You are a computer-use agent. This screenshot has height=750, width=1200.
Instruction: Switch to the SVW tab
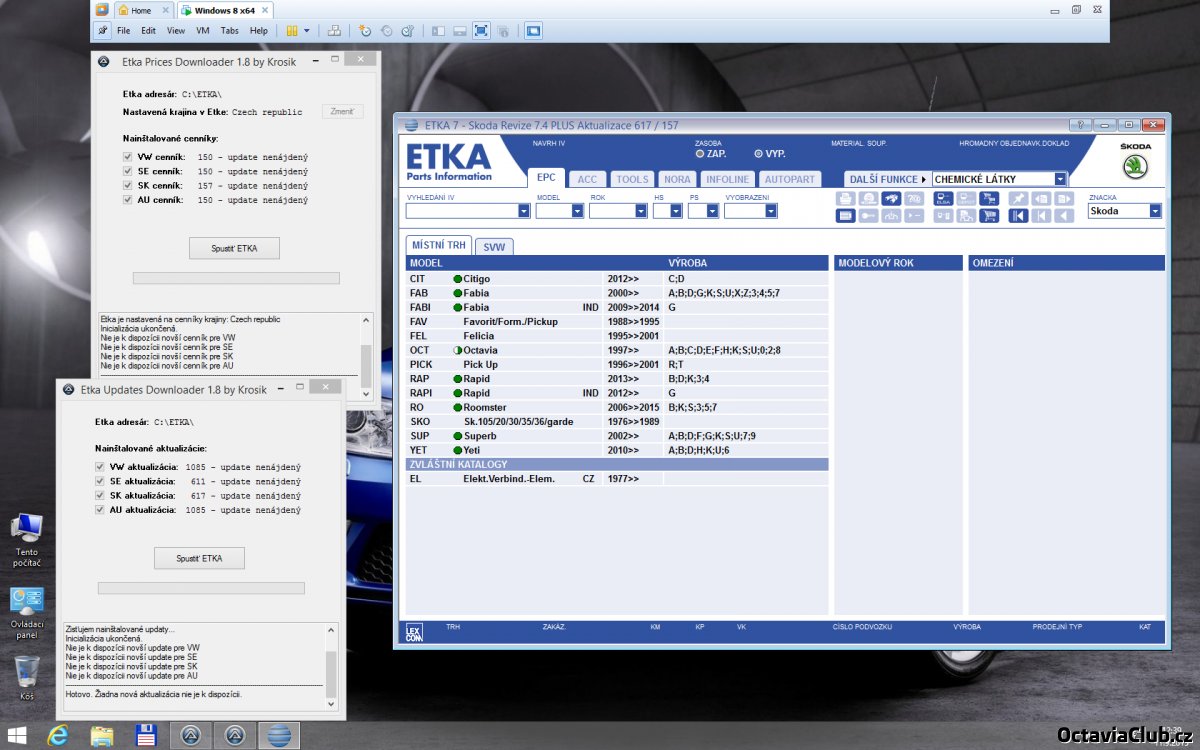(494, 246)
